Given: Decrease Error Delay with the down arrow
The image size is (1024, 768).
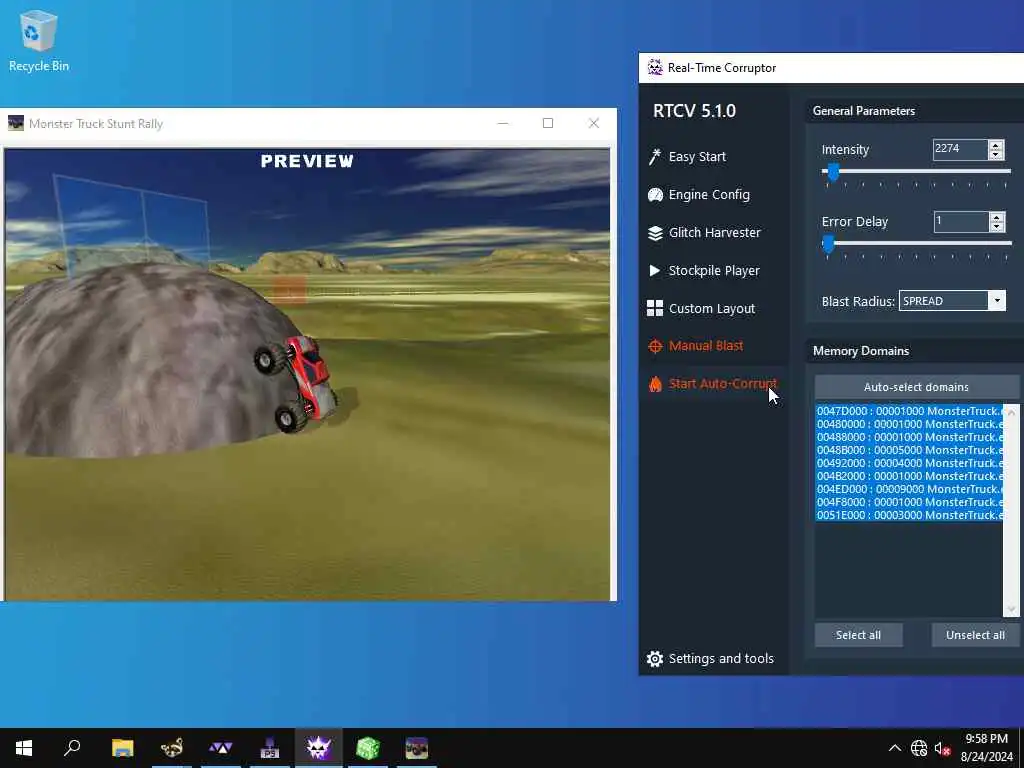Looking at the screenshot, I should [997, 227].
